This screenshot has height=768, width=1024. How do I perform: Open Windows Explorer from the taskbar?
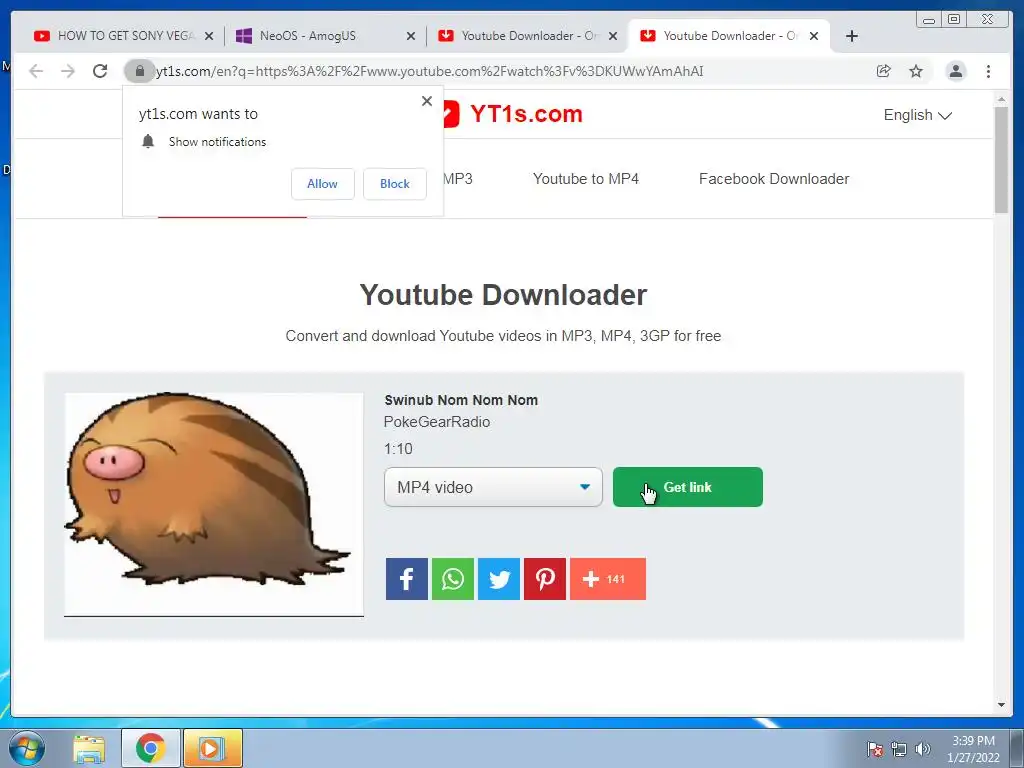pos(89,748)
